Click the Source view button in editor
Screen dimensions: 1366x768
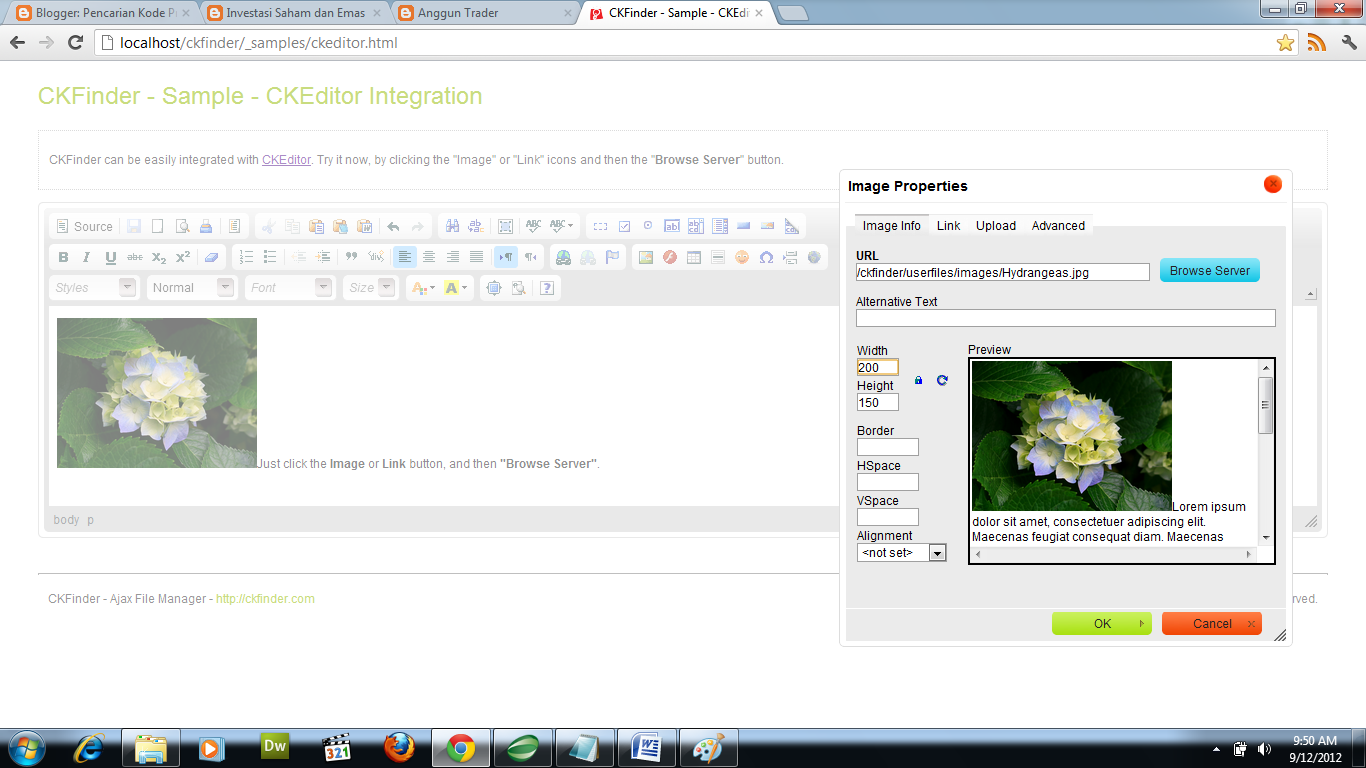click(84, 227)
